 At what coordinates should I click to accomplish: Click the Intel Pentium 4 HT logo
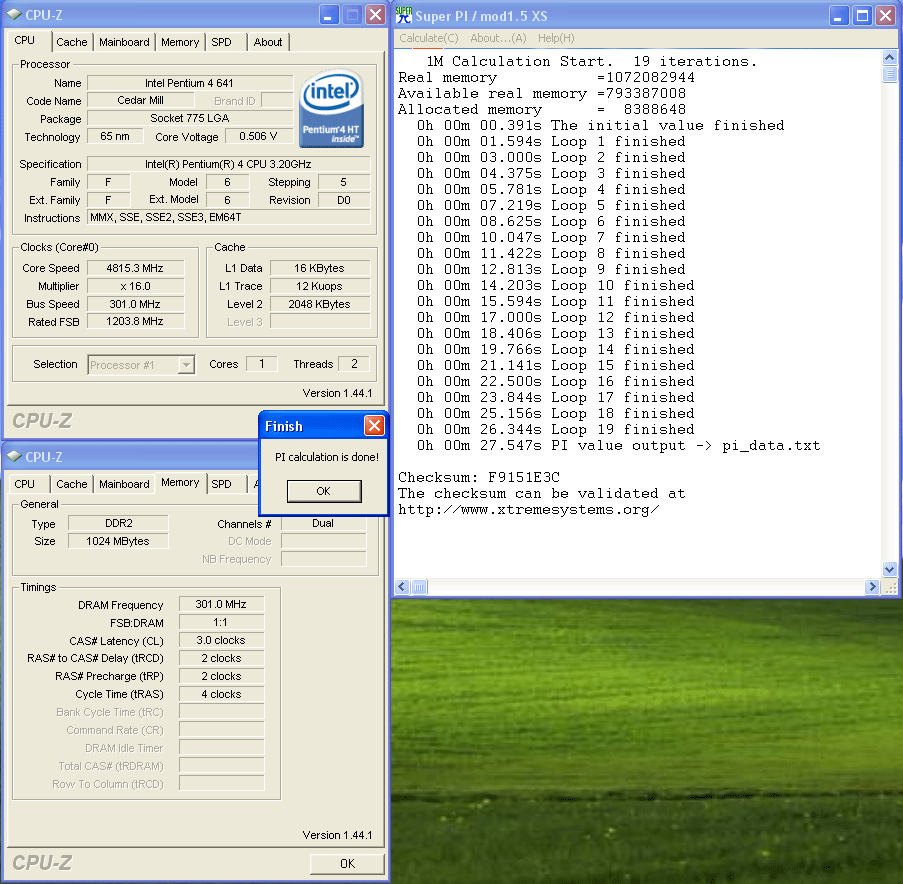pyautogui.click(x=331, y=108)
